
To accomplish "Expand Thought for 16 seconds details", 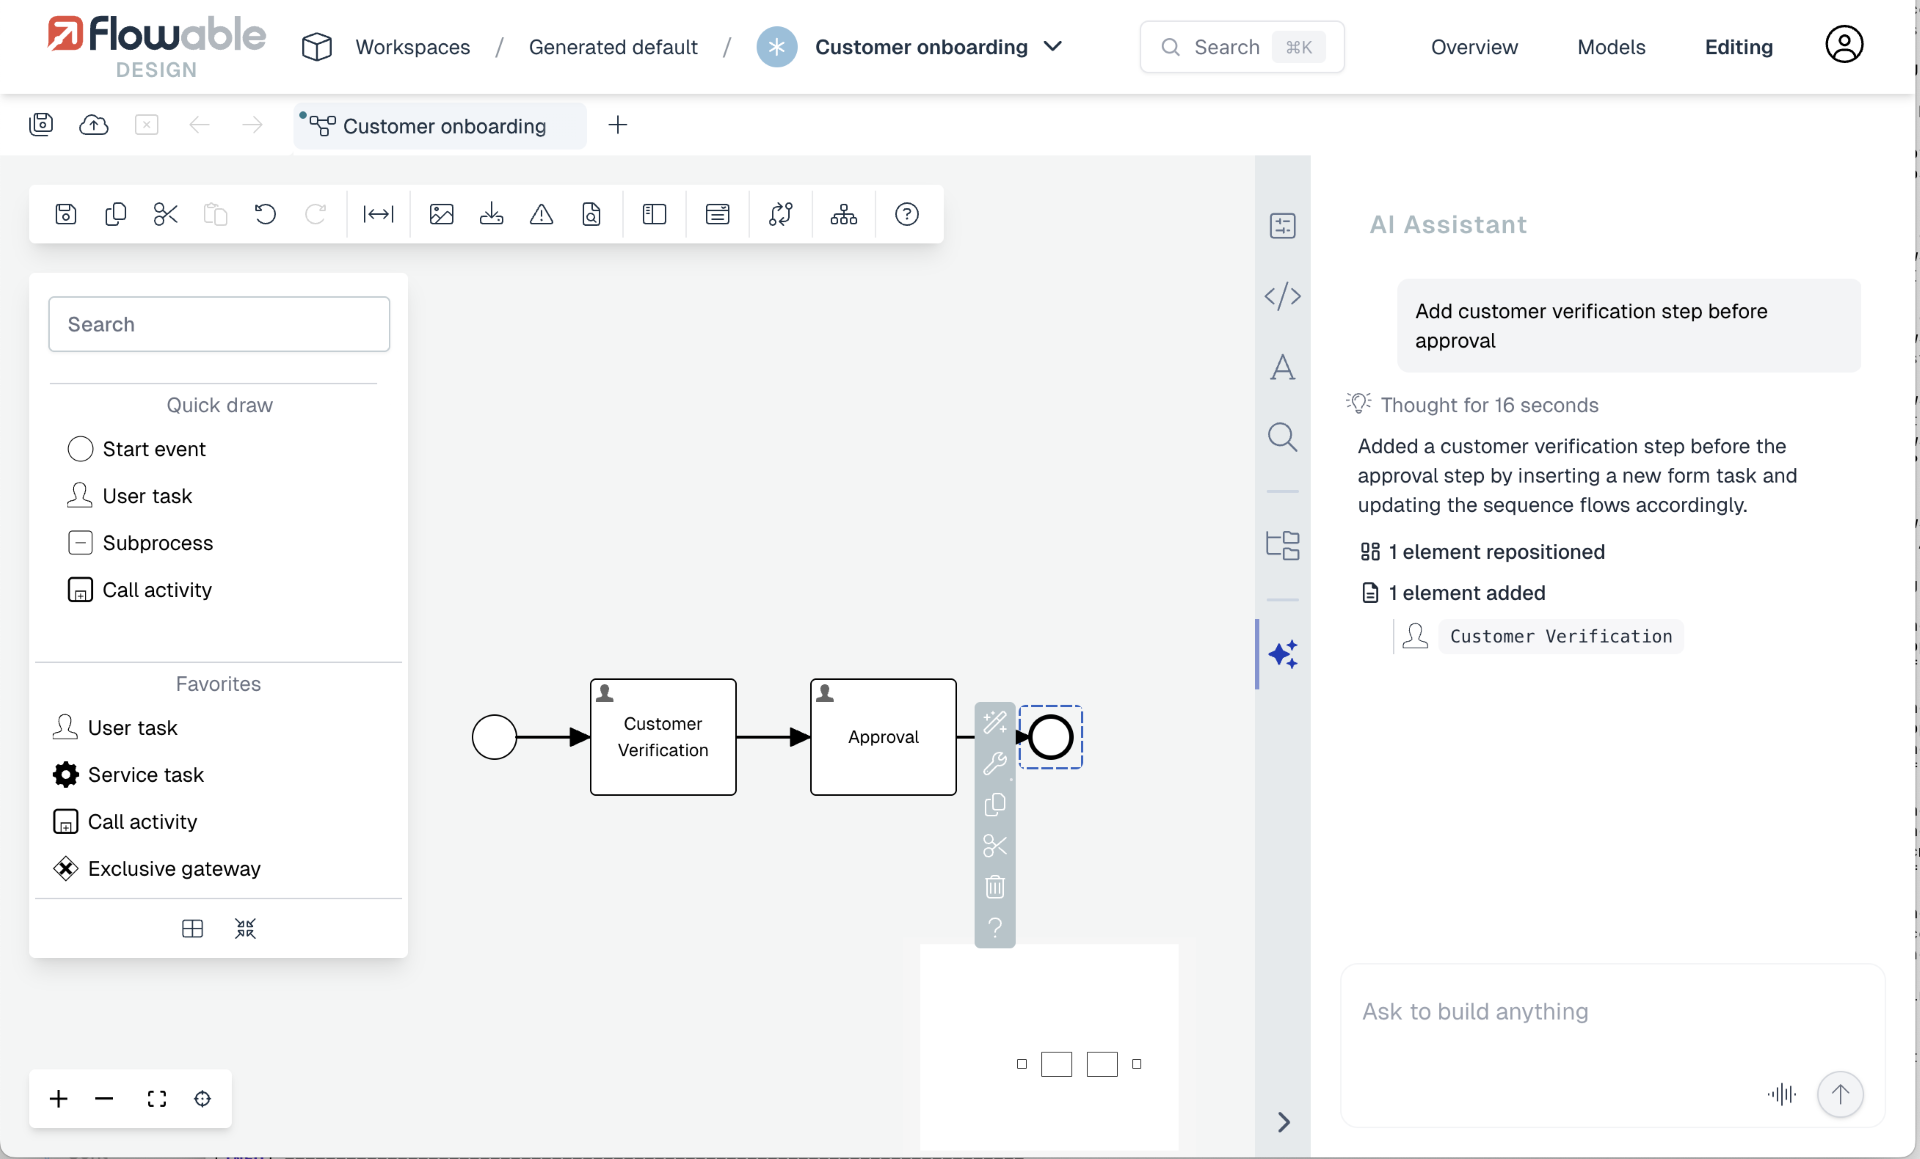I will [1488, 405].
